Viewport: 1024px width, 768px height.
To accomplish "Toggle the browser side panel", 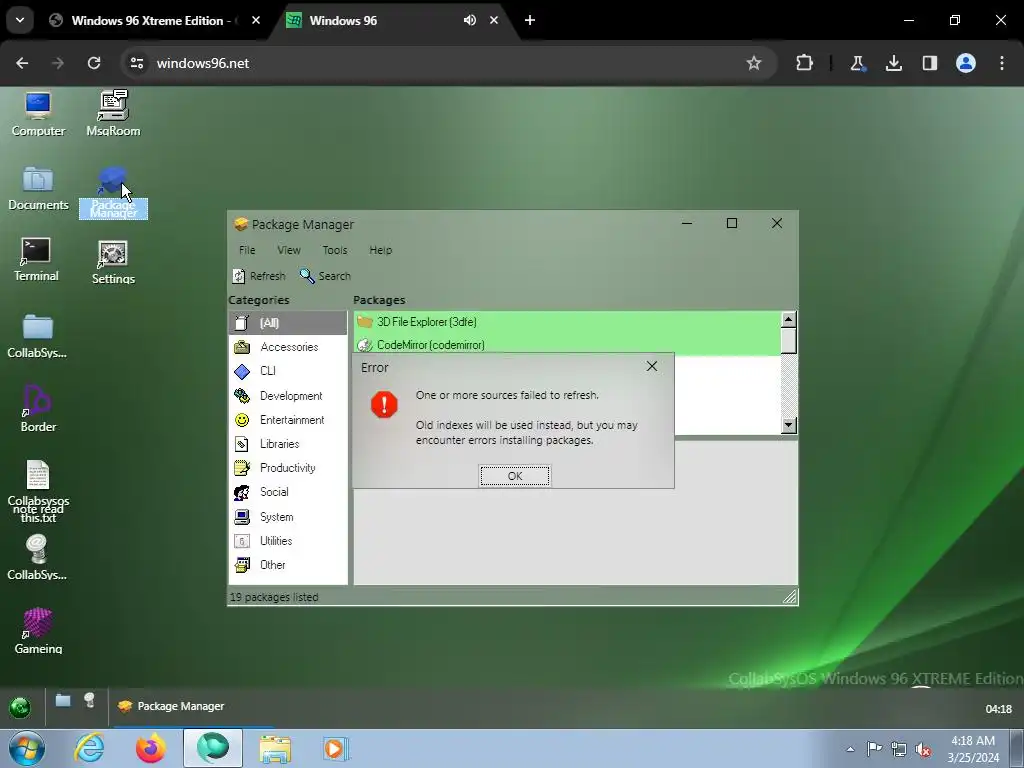I will pos(929,63).
